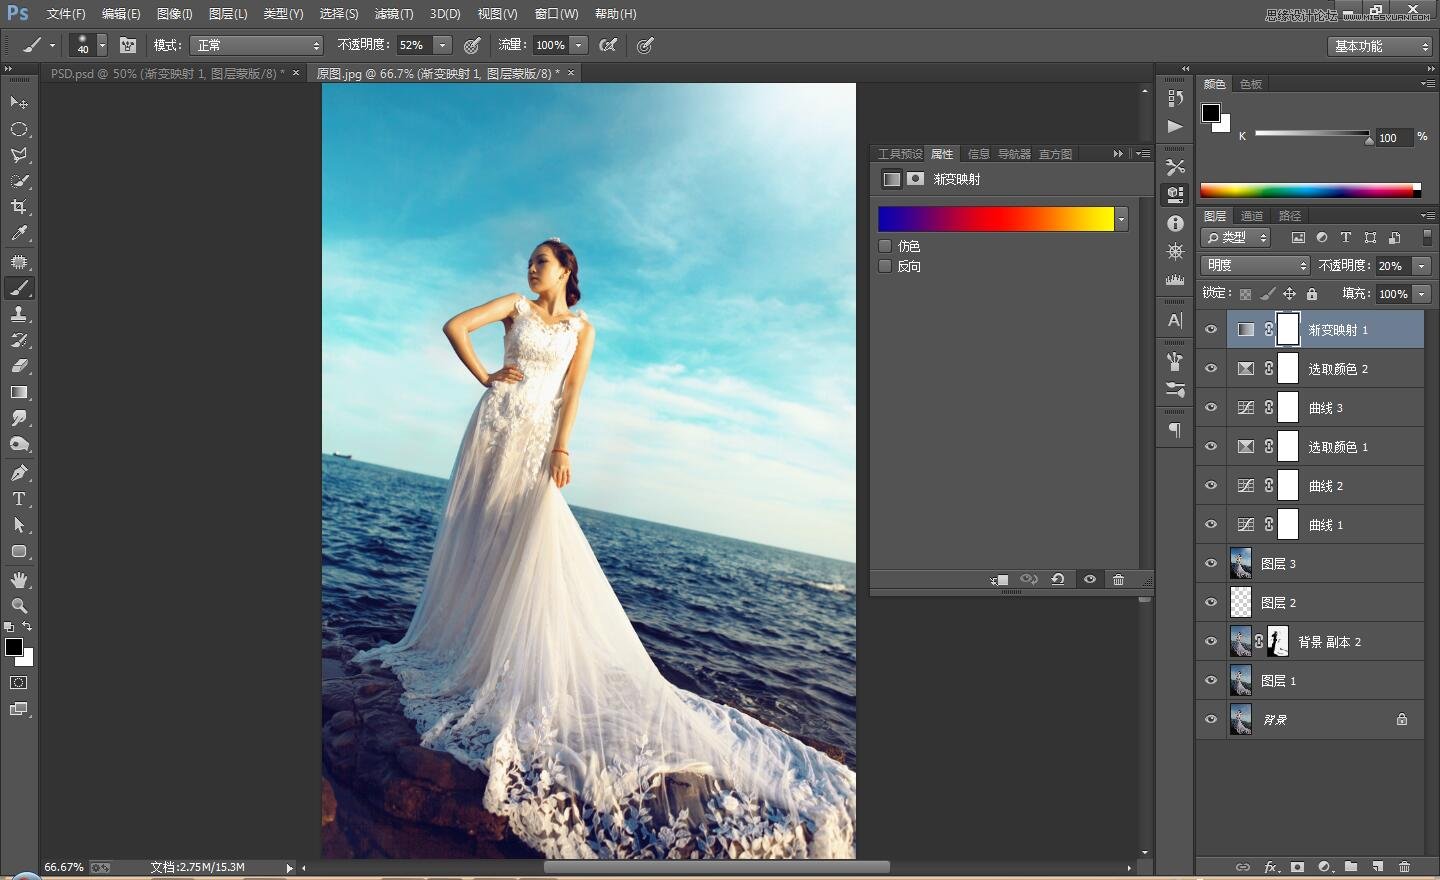
Task: Open the blend mode 明度 dropdown
Action: coord(1255,265)
